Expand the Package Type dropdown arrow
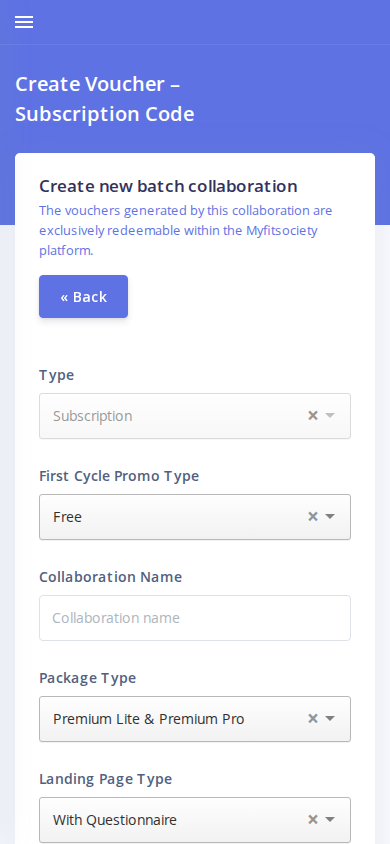Viewport: 390px width, 844px height. (330, 719)
